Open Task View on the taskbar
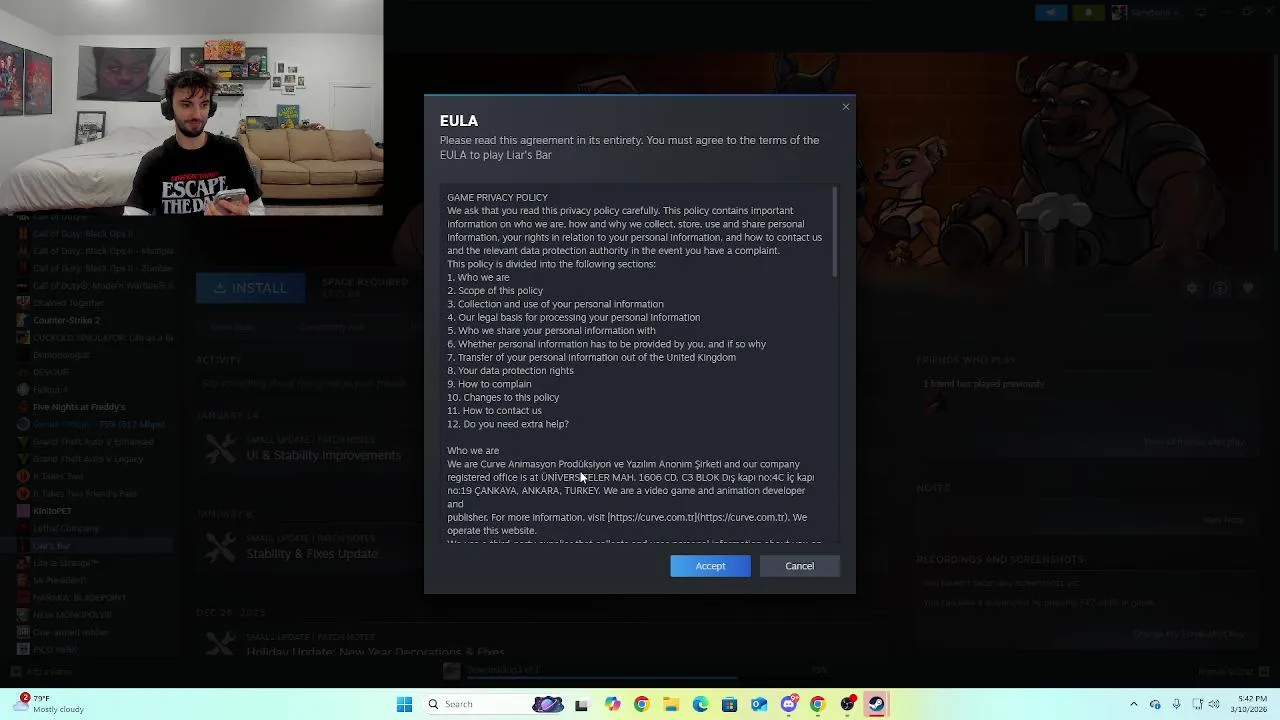This screenshot has height=720, width=1280. [x=581, y=704]
